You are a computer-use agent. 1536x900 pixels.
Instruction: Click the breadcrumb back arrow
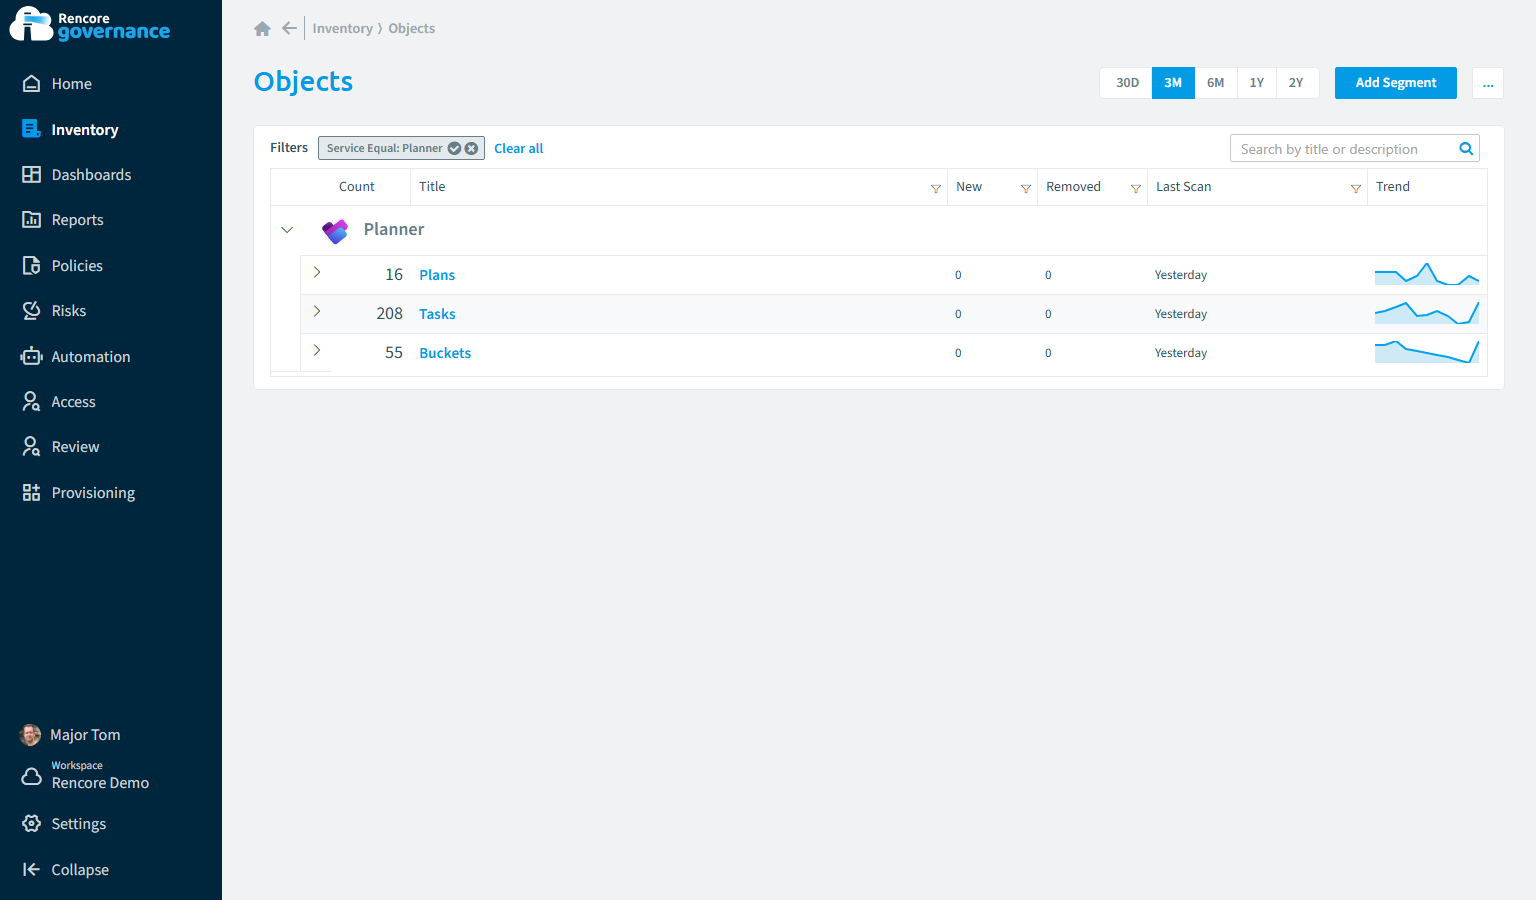tap(289, 28)
